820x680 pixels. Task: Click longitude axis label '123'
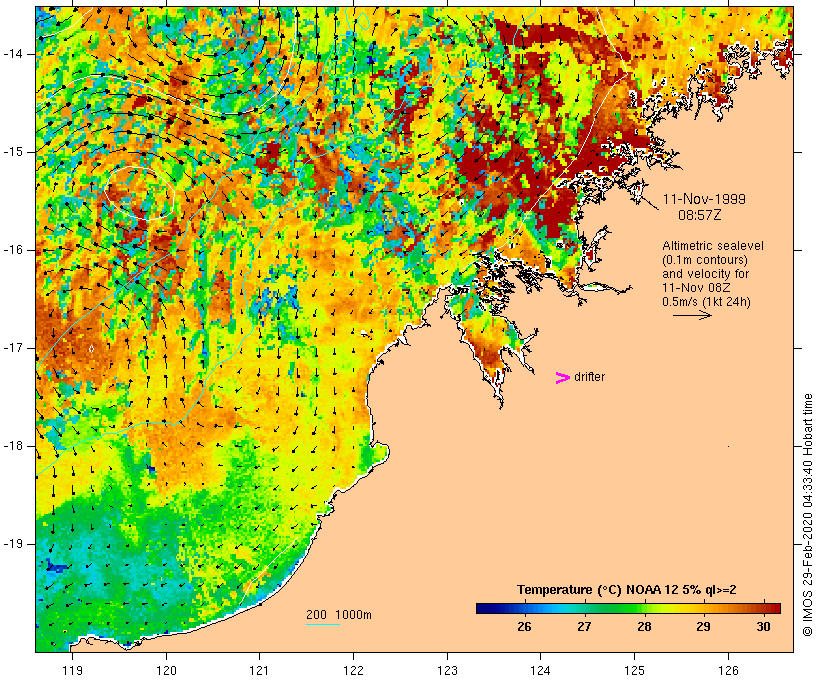click(x=447, y=670)
